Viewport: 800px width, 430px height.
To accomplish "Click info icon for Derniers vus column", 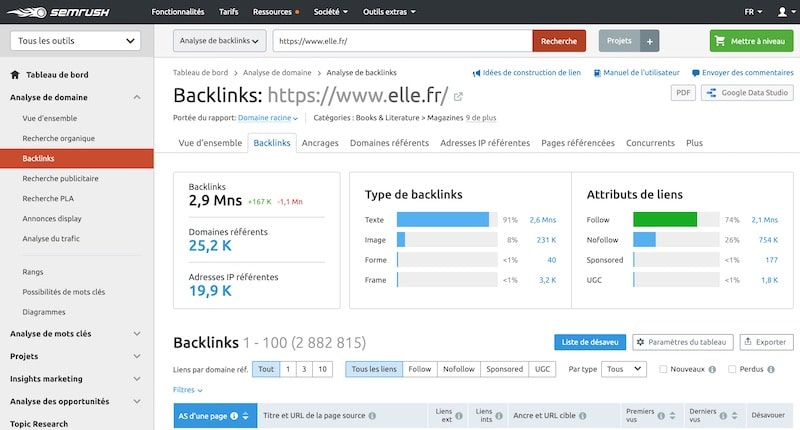I will 723,416.
